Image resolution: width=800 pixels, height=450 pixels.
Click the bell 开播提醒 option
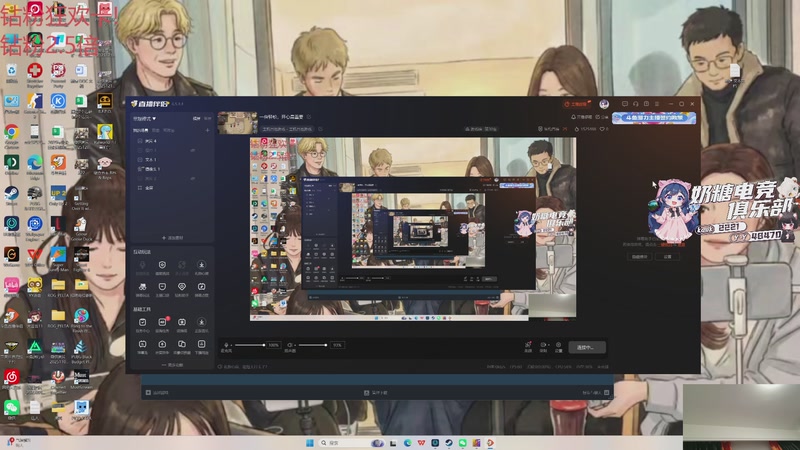point(582,117)
